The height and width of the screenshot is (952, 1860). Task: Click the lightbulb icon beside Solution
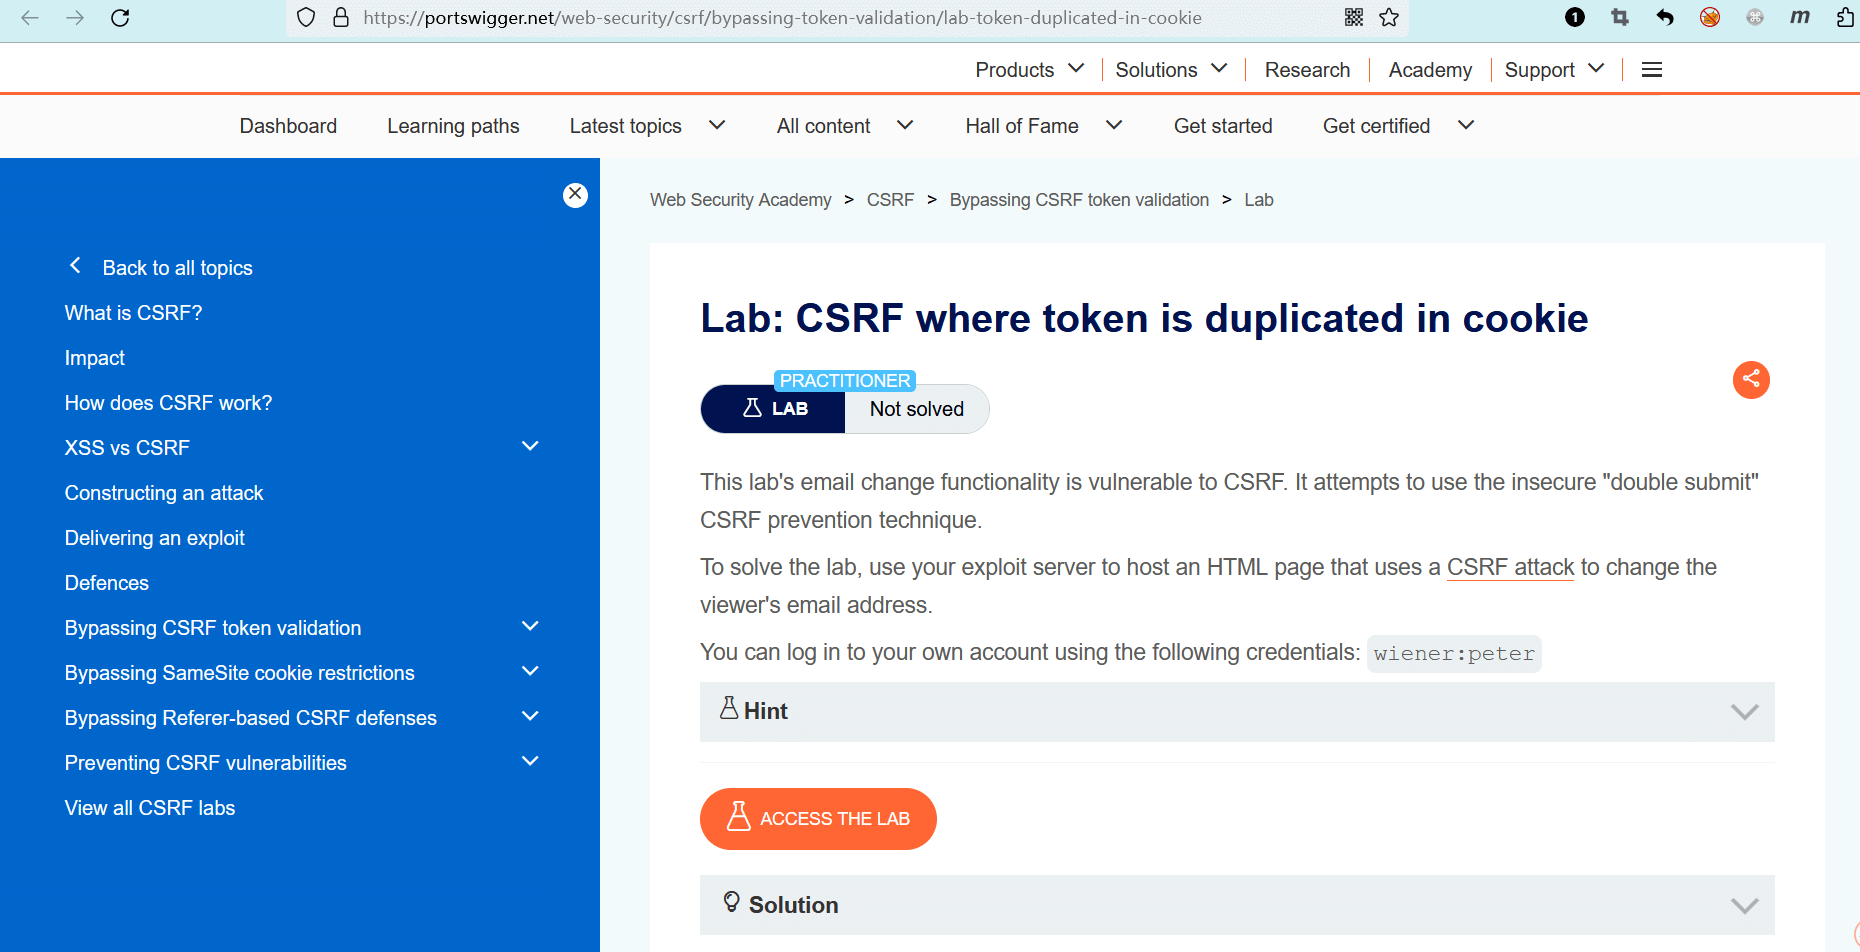[731, 902]
